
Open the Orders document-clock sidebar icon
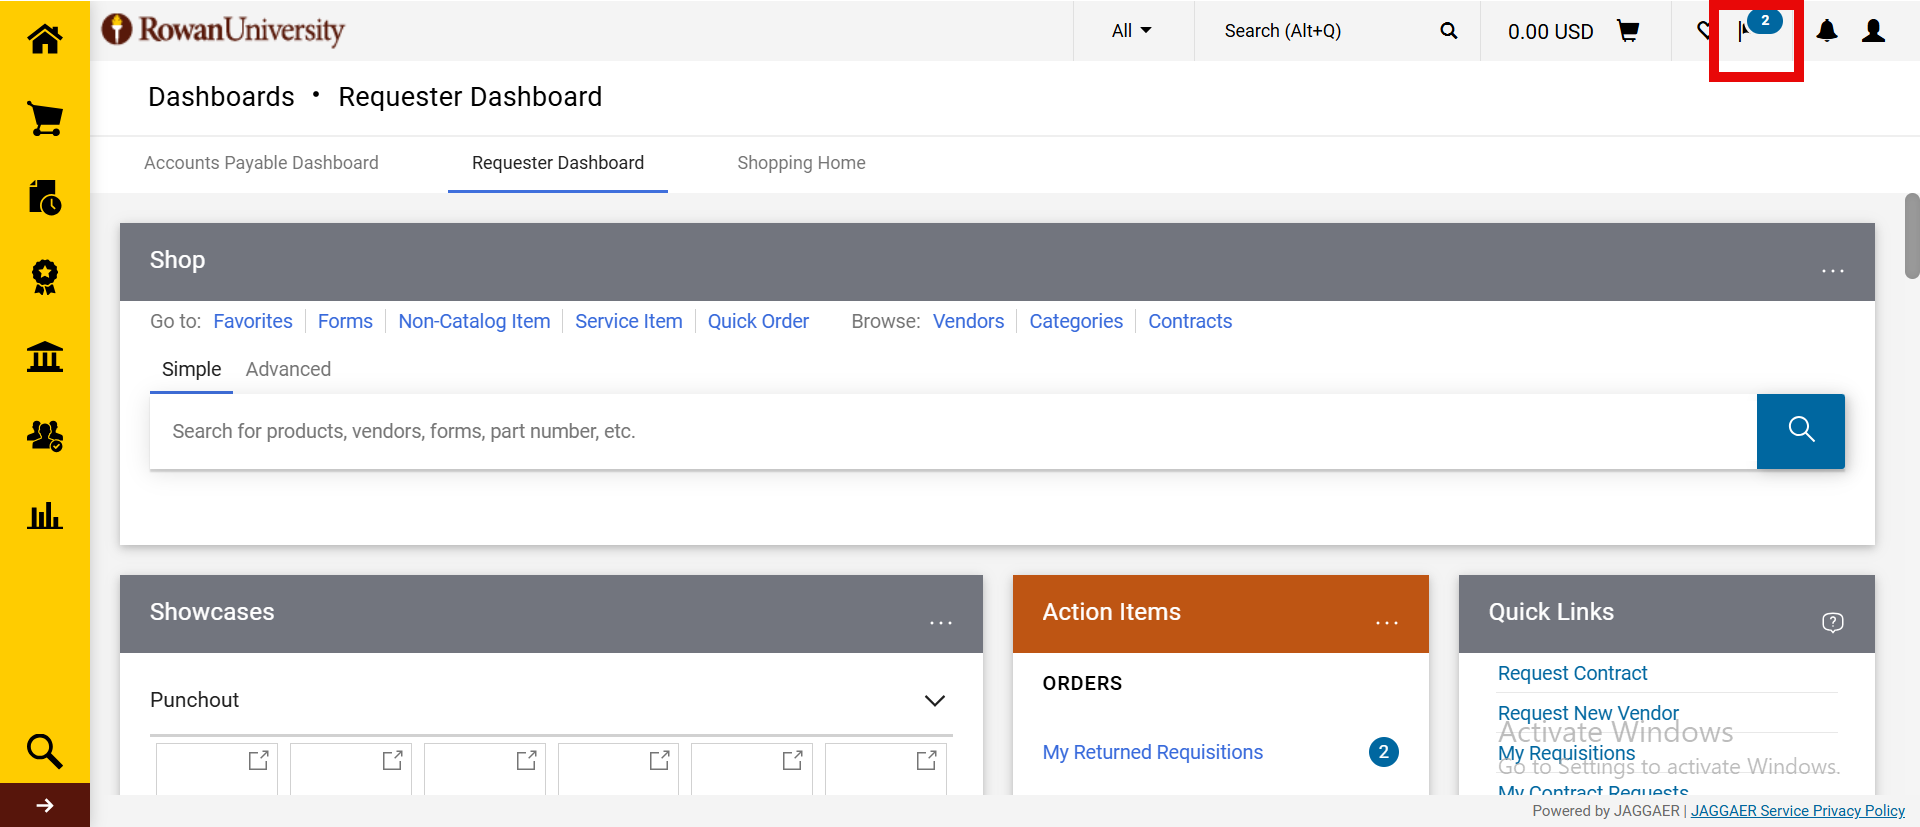pos(45,198)
